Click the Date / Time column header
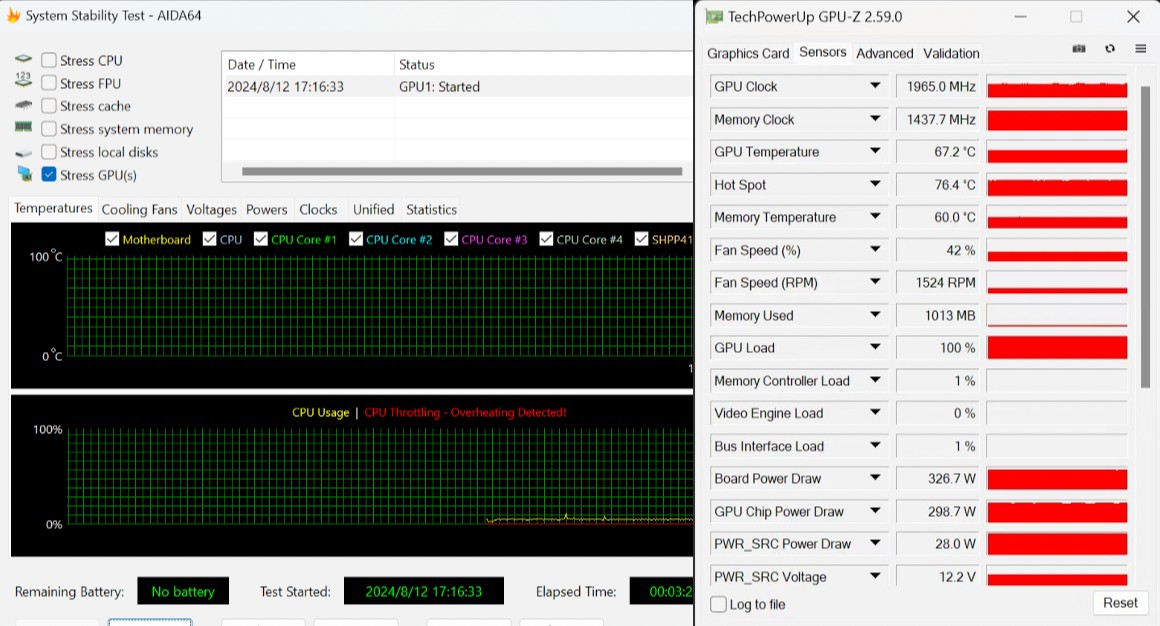 pos(308,64)
